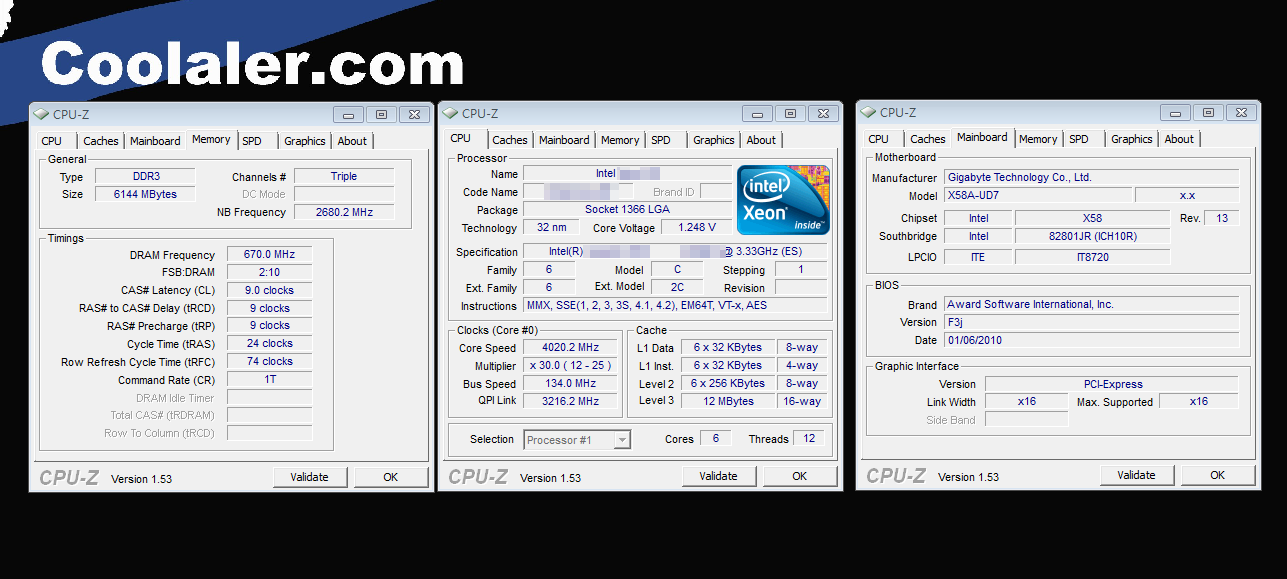Open Graphics tab in CPU window
Image resolution: width=1287 pixels, height=579 pixels.
tap(713, 140)
